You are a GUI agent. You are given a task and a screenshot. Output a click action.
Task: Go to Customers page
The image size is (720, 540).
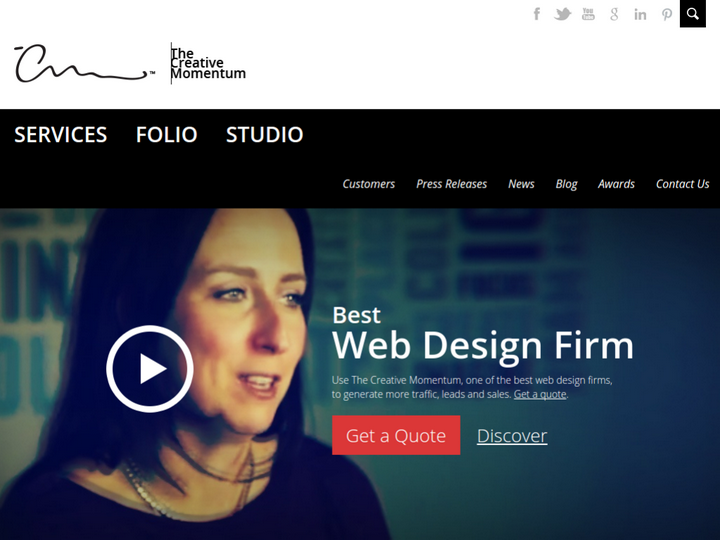coord(369,184)
